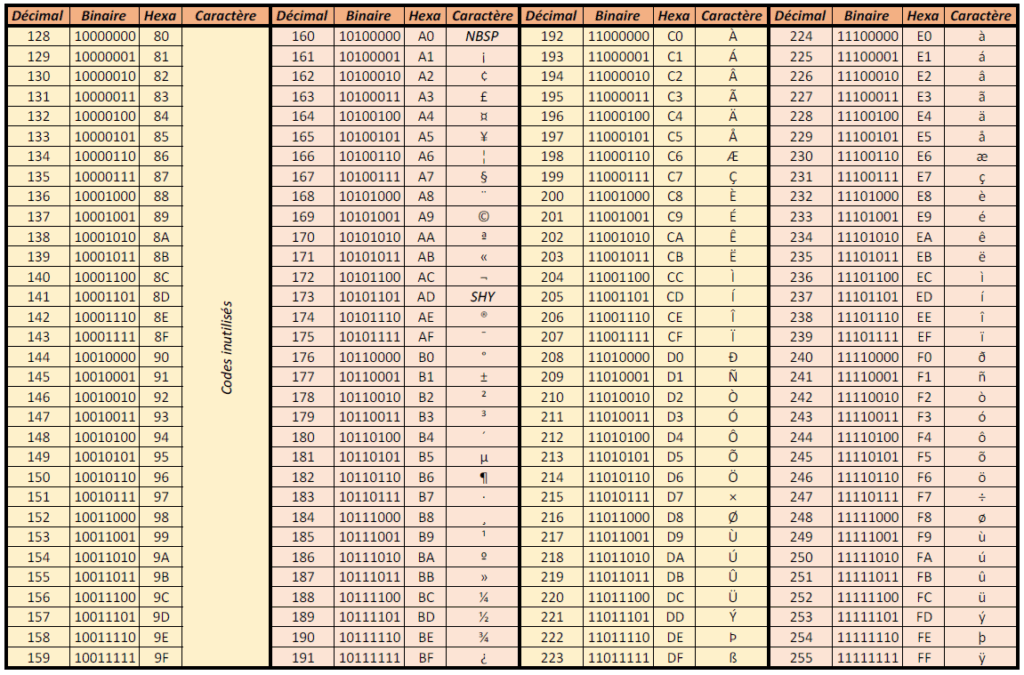Select decimal value 128 cell
Screen dimensions: 1024x675
[38, 37]
